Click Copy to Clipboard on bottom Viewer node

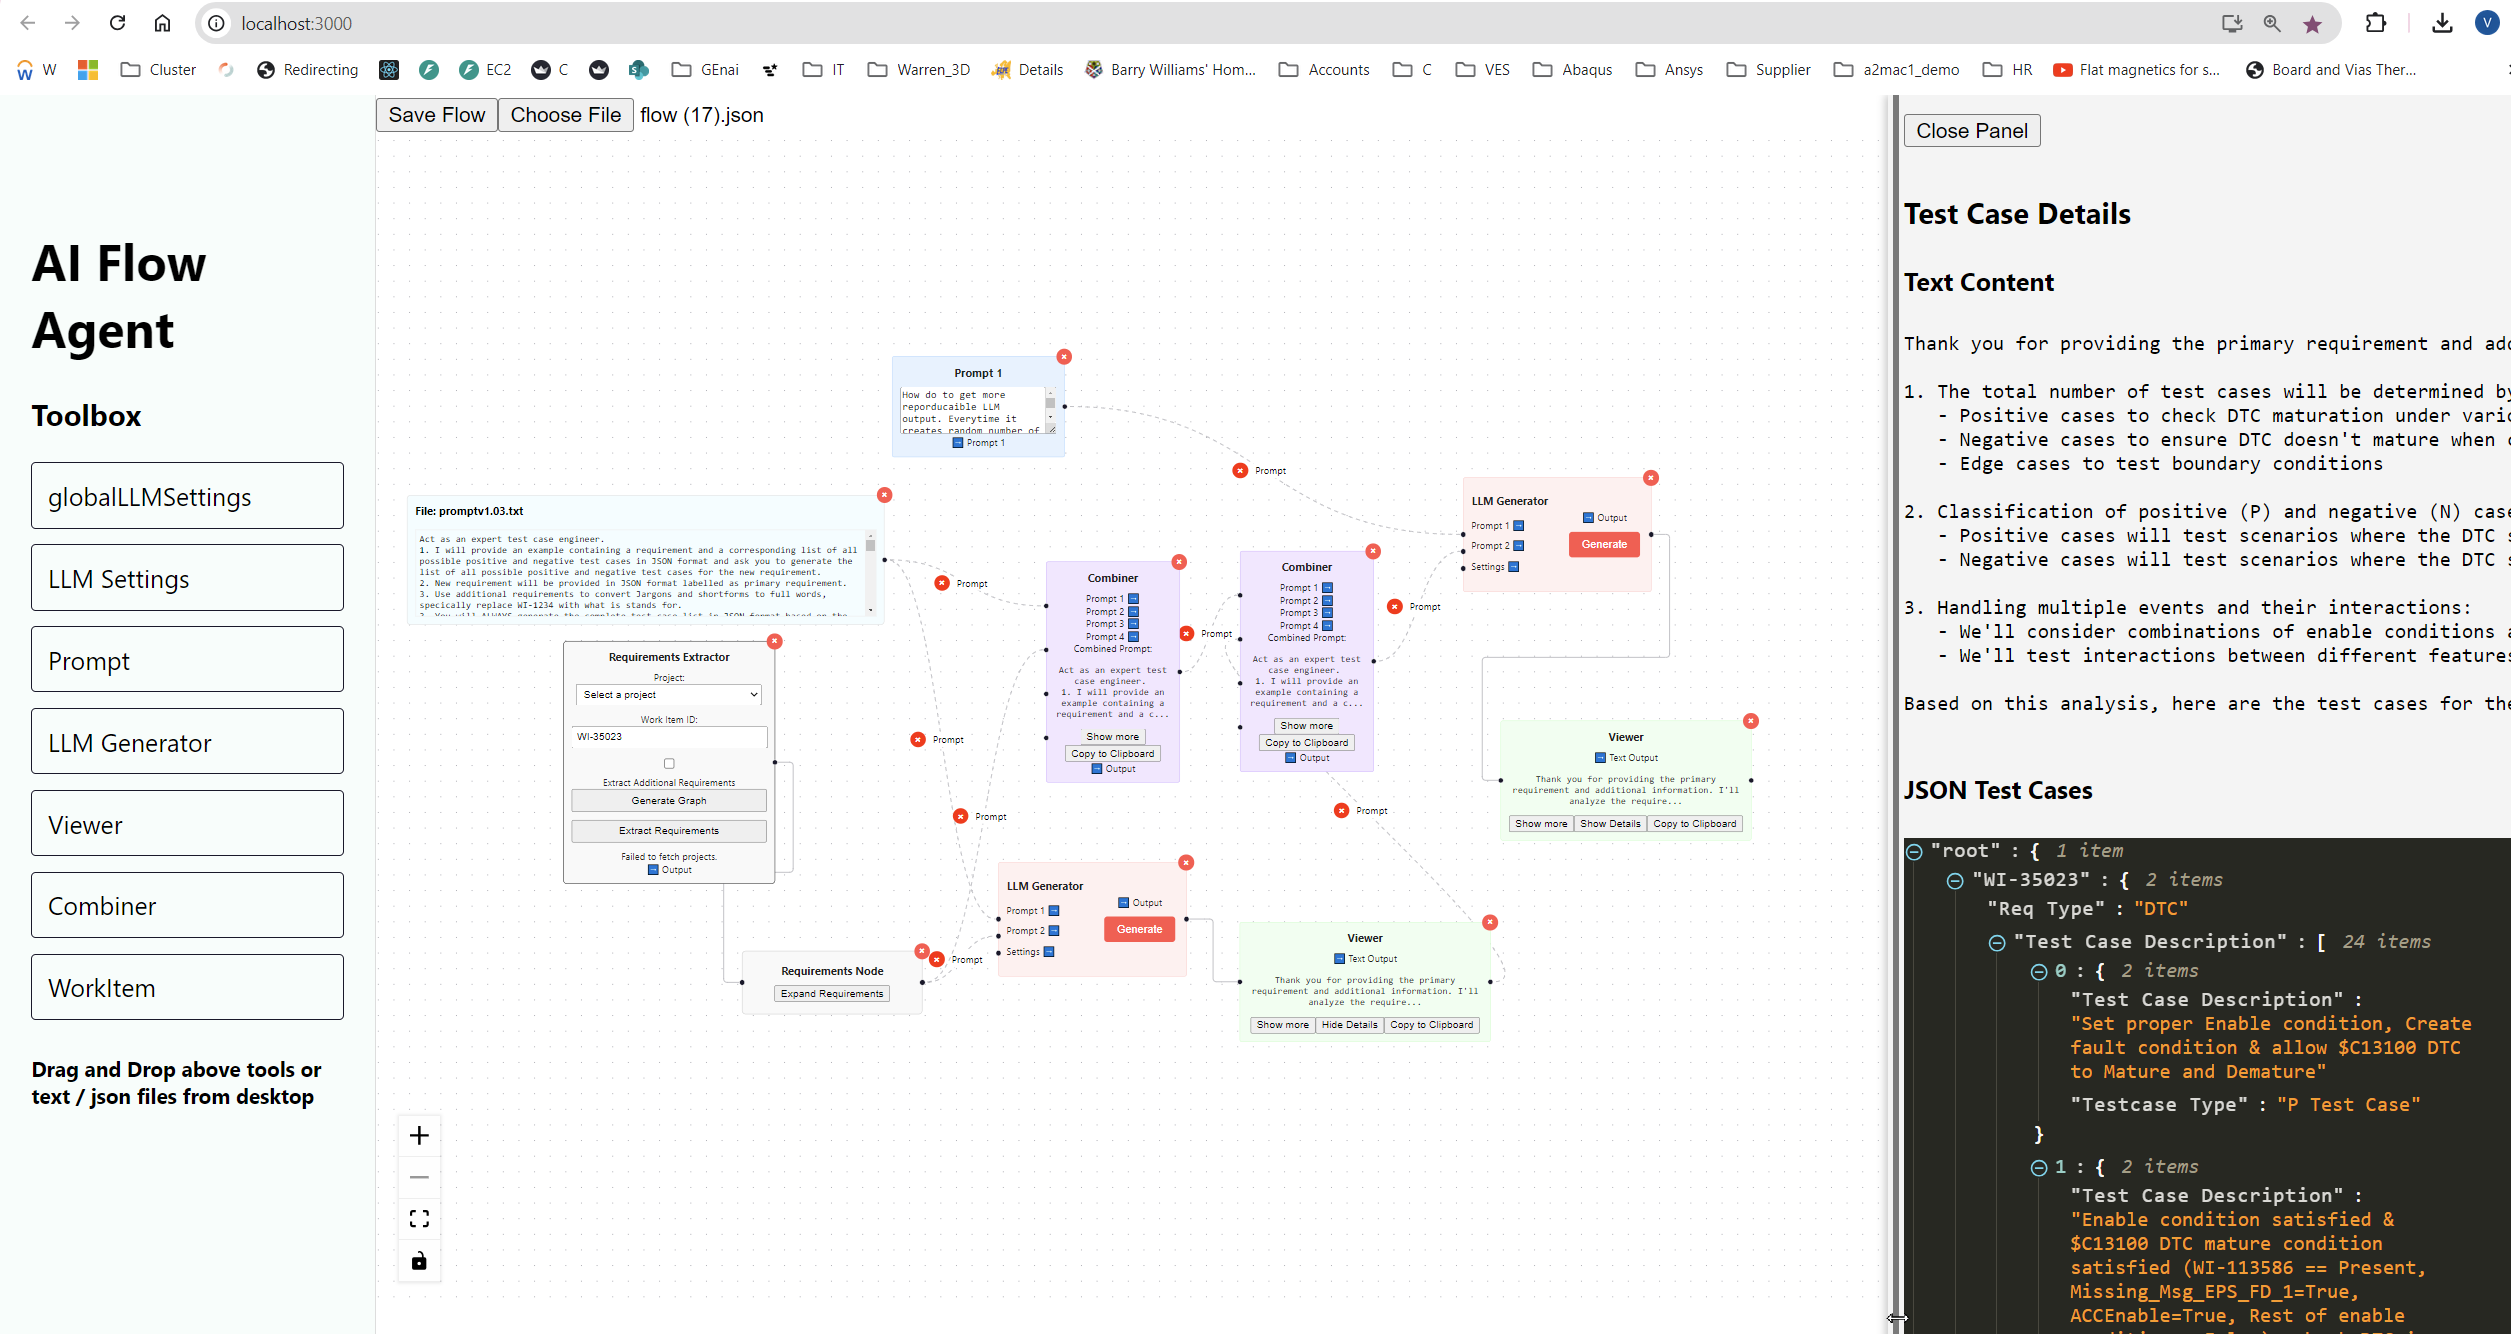1432,1025
